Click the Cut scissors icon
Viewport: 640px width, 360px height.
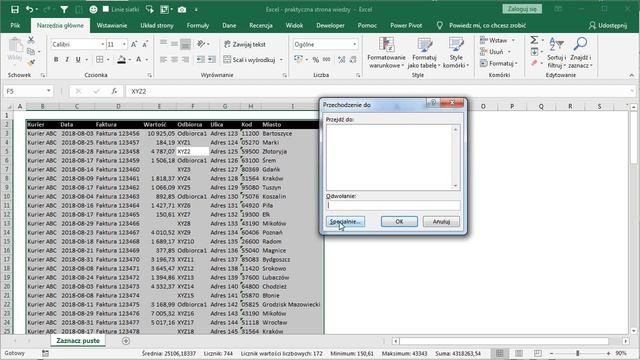31,40
